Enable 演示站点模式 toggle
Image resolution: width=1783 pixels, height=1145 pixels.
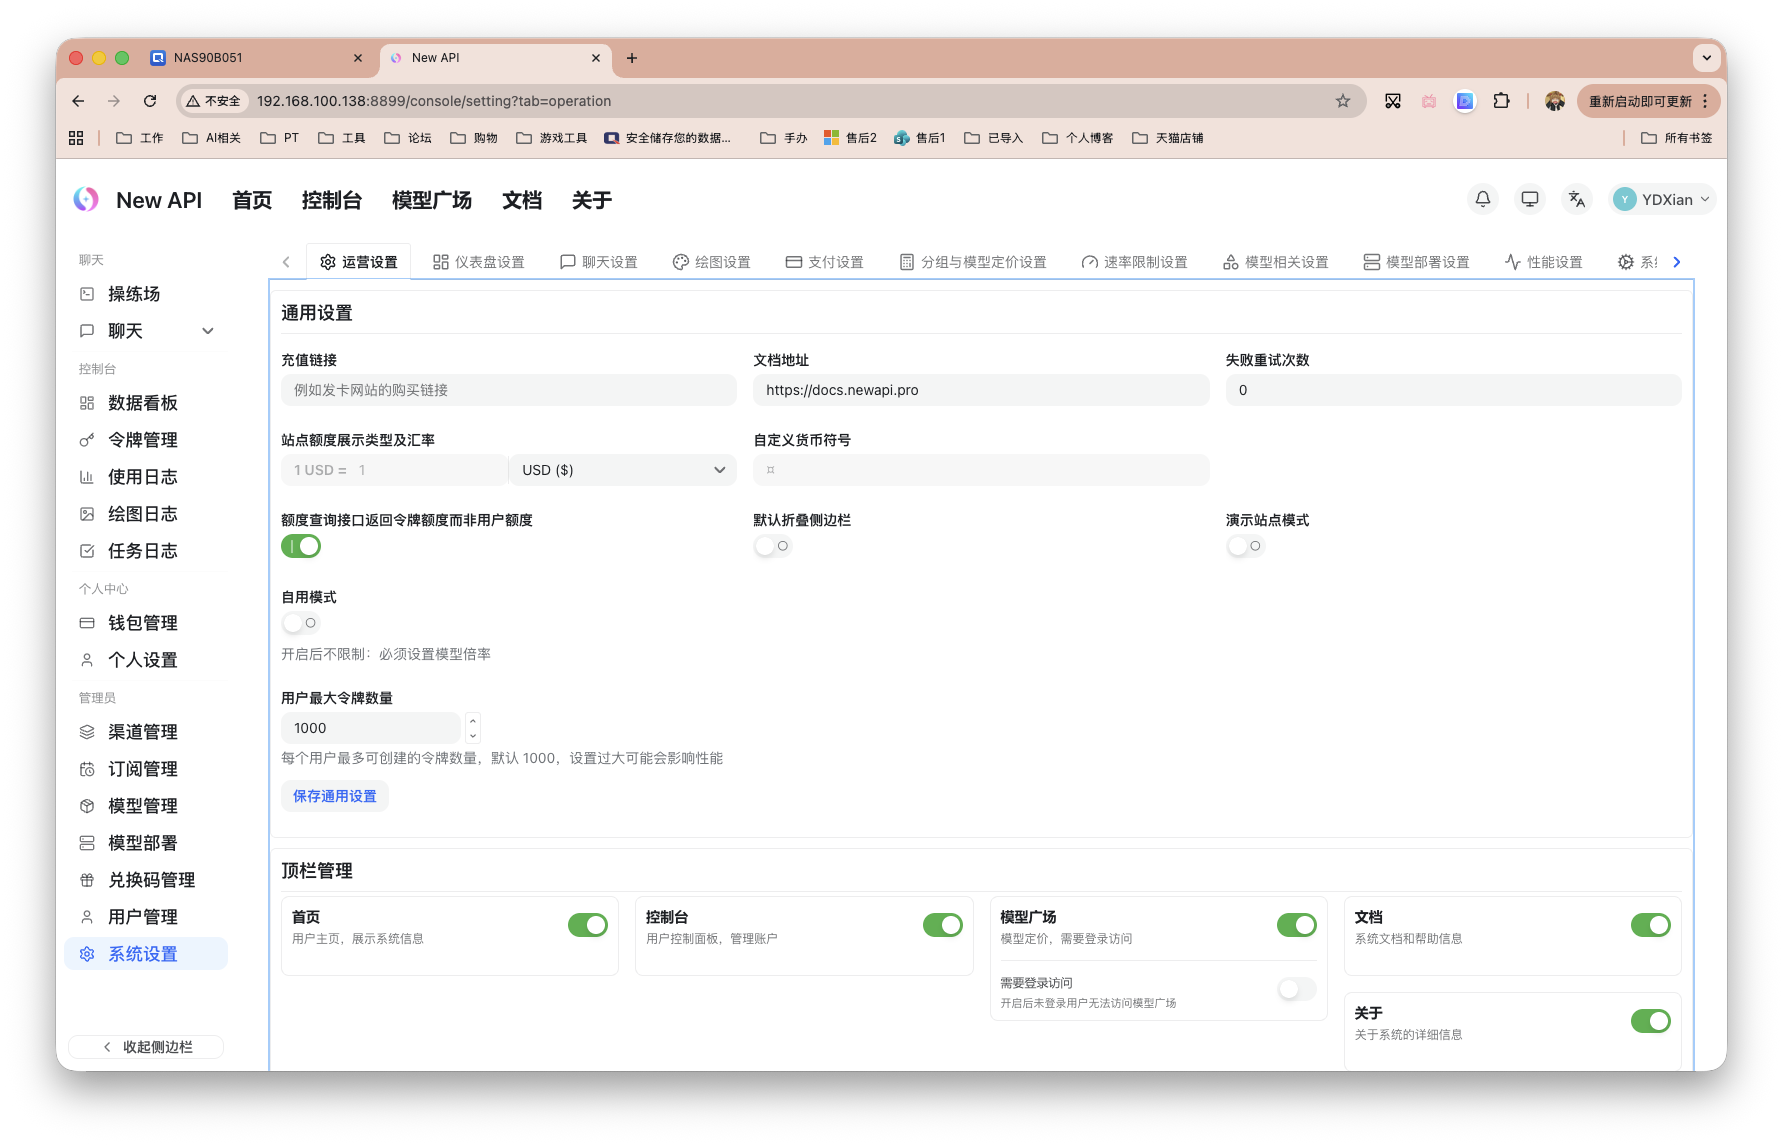(x=1244, y=545)
